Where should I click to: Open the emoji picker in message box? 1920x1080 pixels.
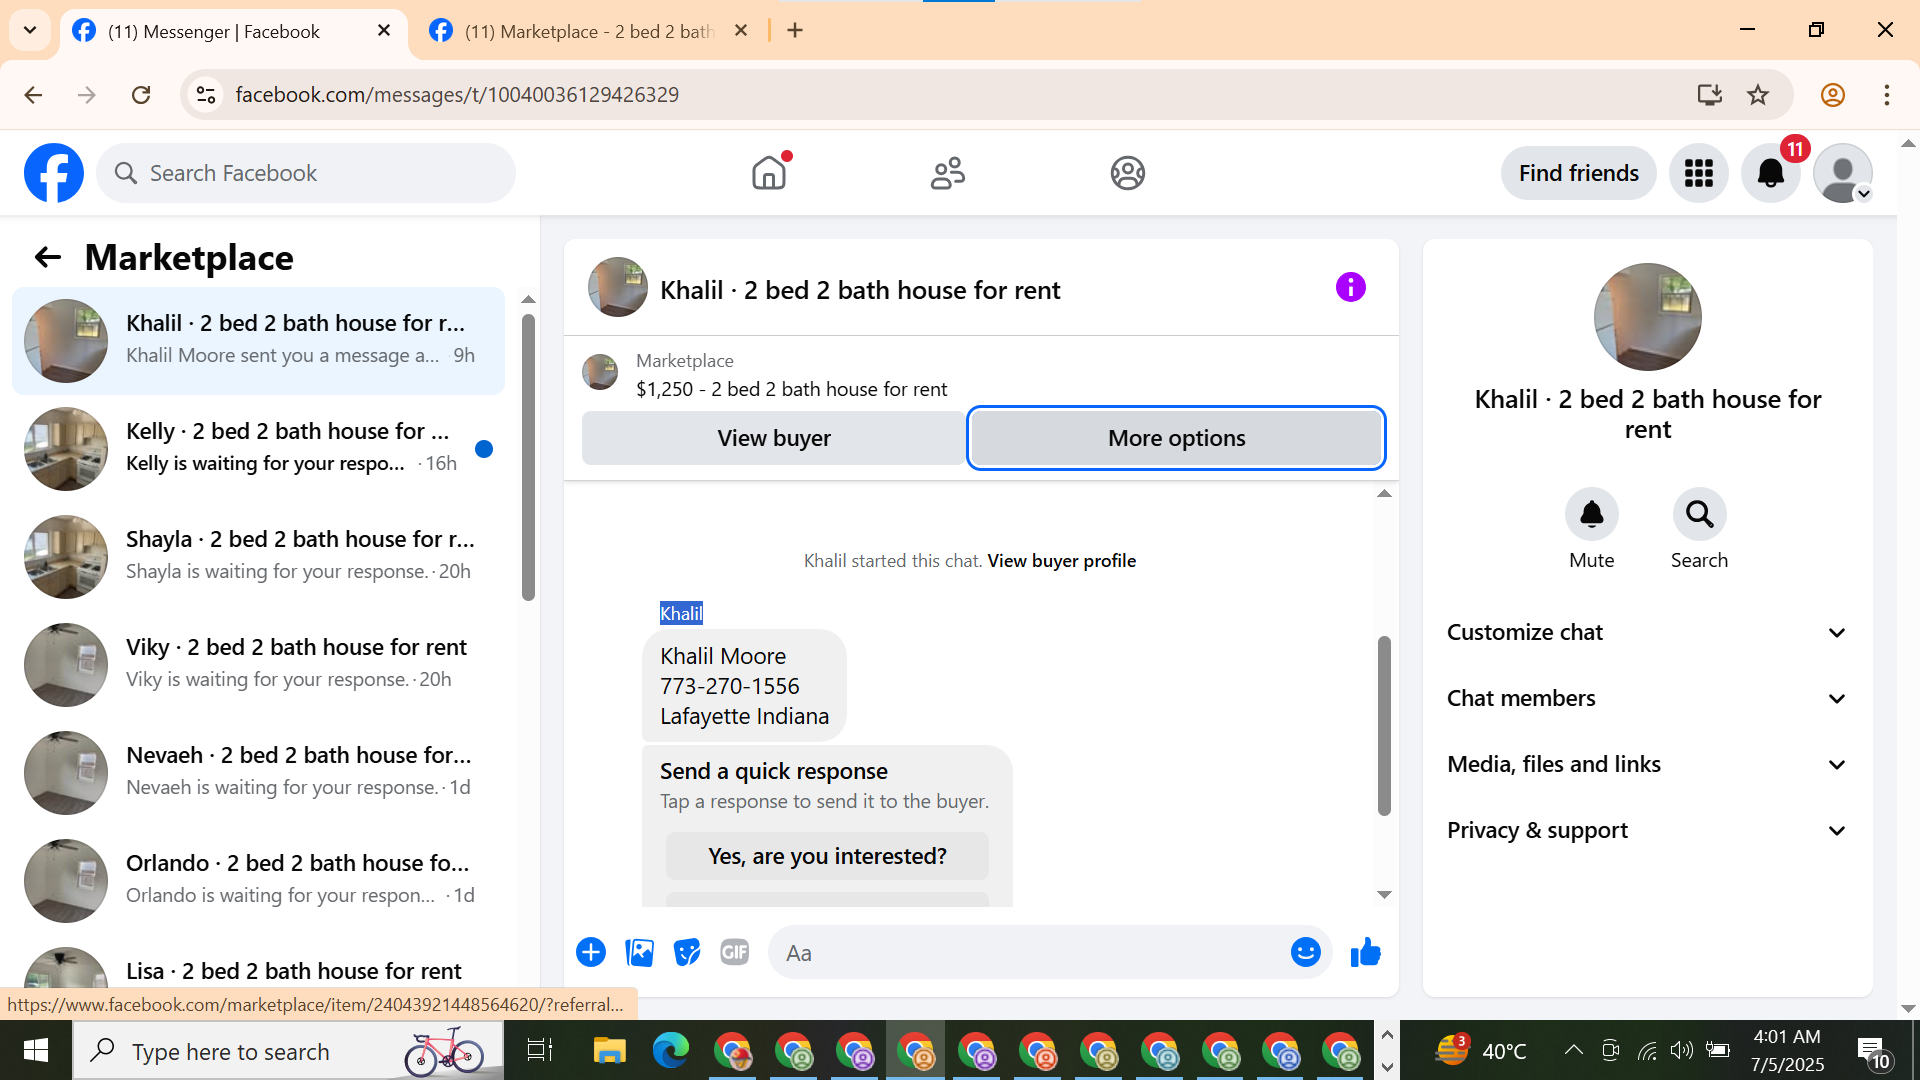pyautogui.click(x=1305, y=952)
